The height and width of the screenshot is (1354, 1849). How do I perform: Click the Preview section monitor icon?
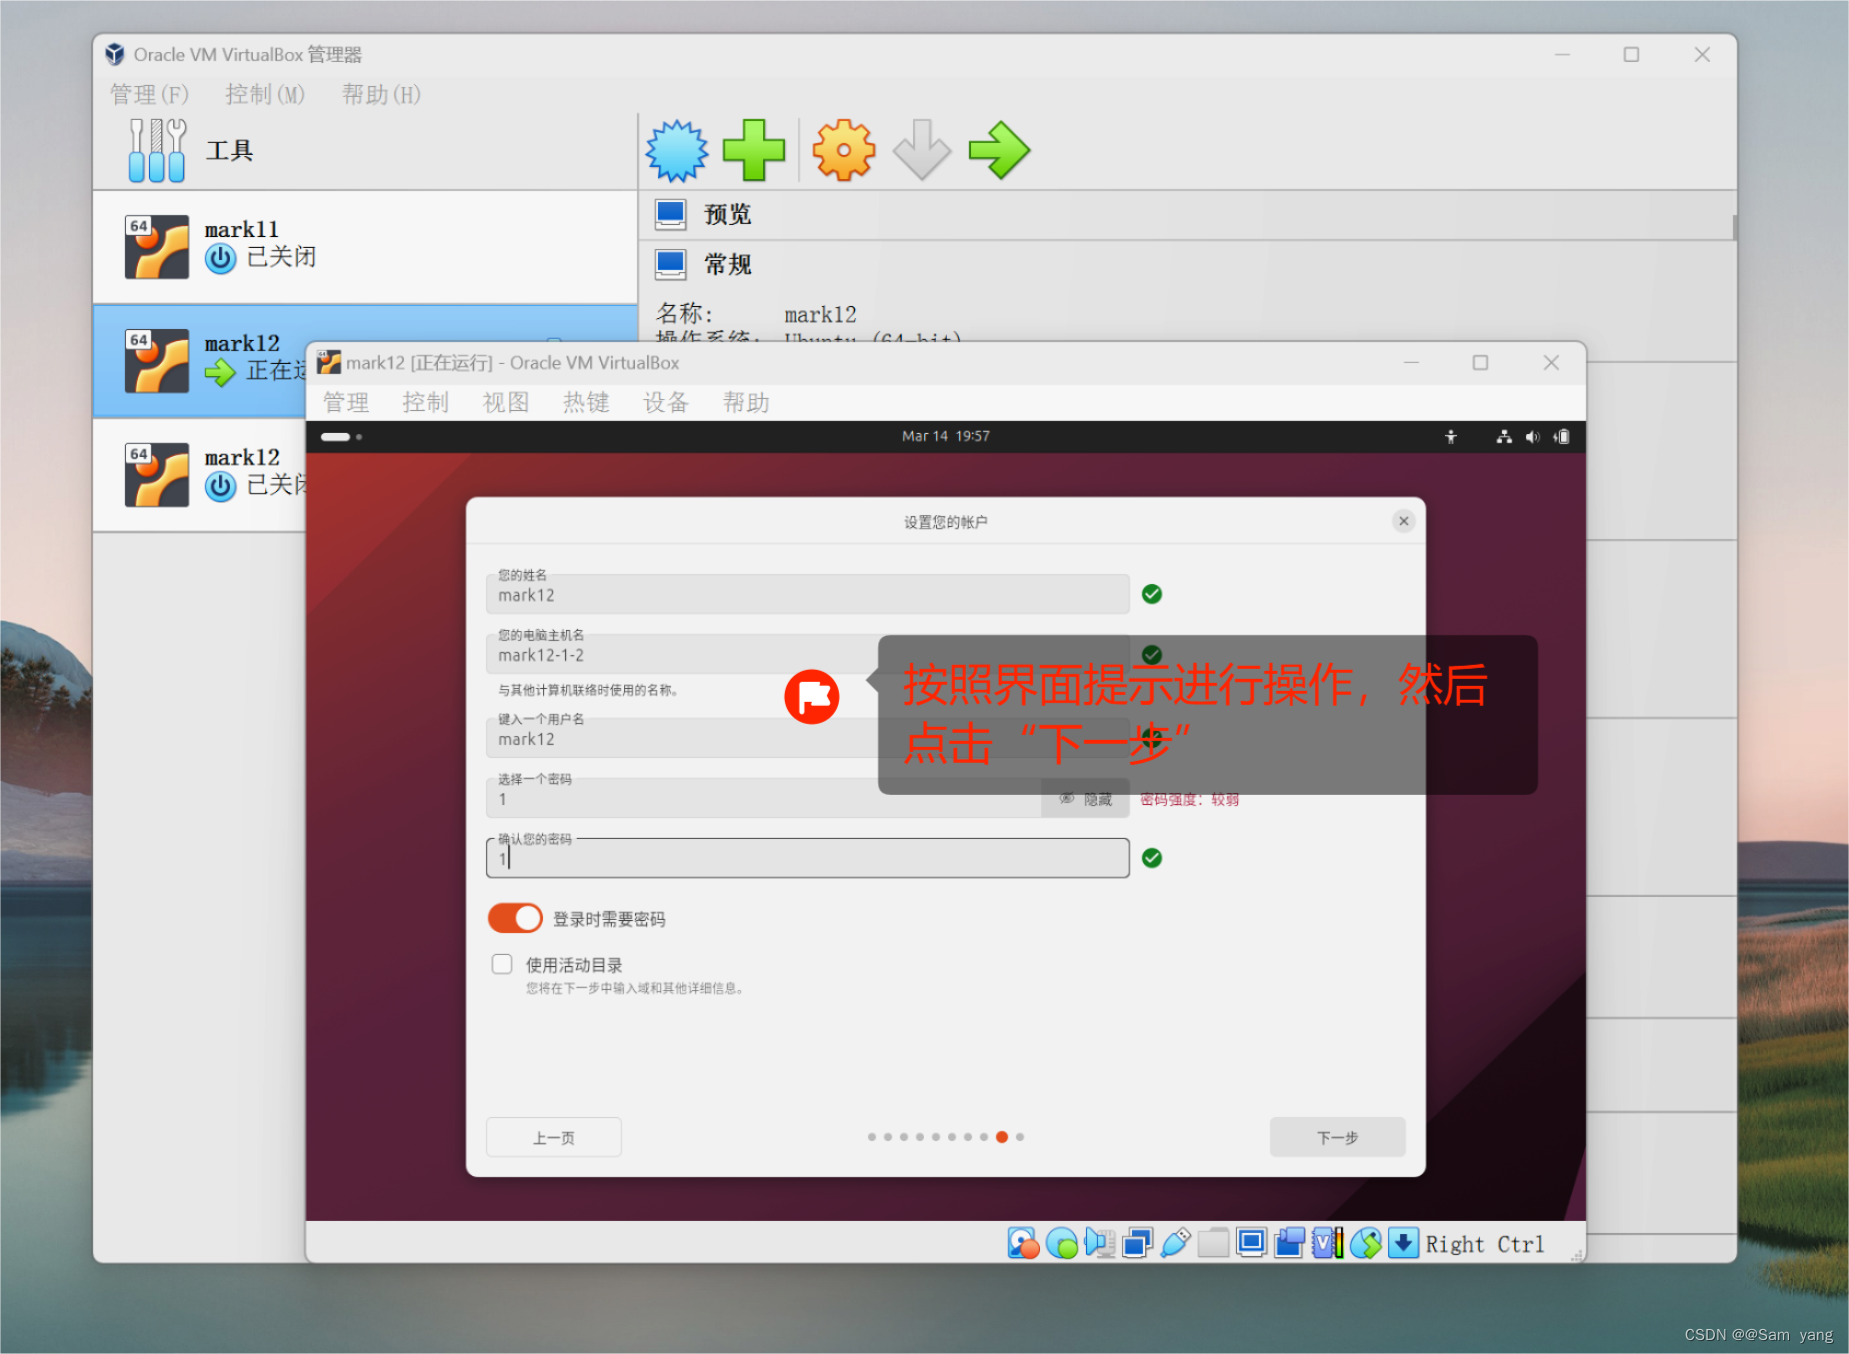pyautogui.click(x=670, y=214)
